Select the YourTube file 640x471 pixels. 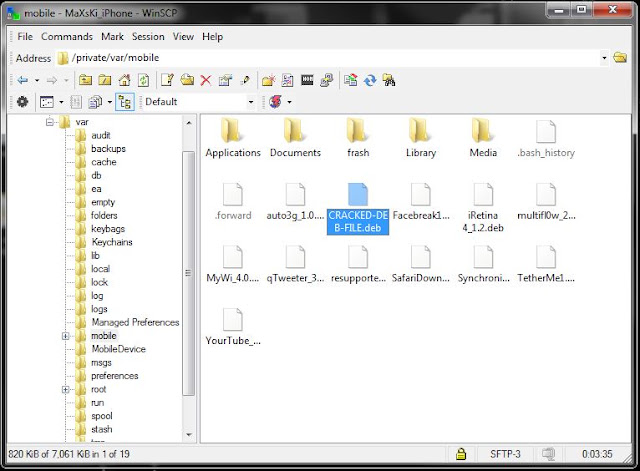coord(233,327)
